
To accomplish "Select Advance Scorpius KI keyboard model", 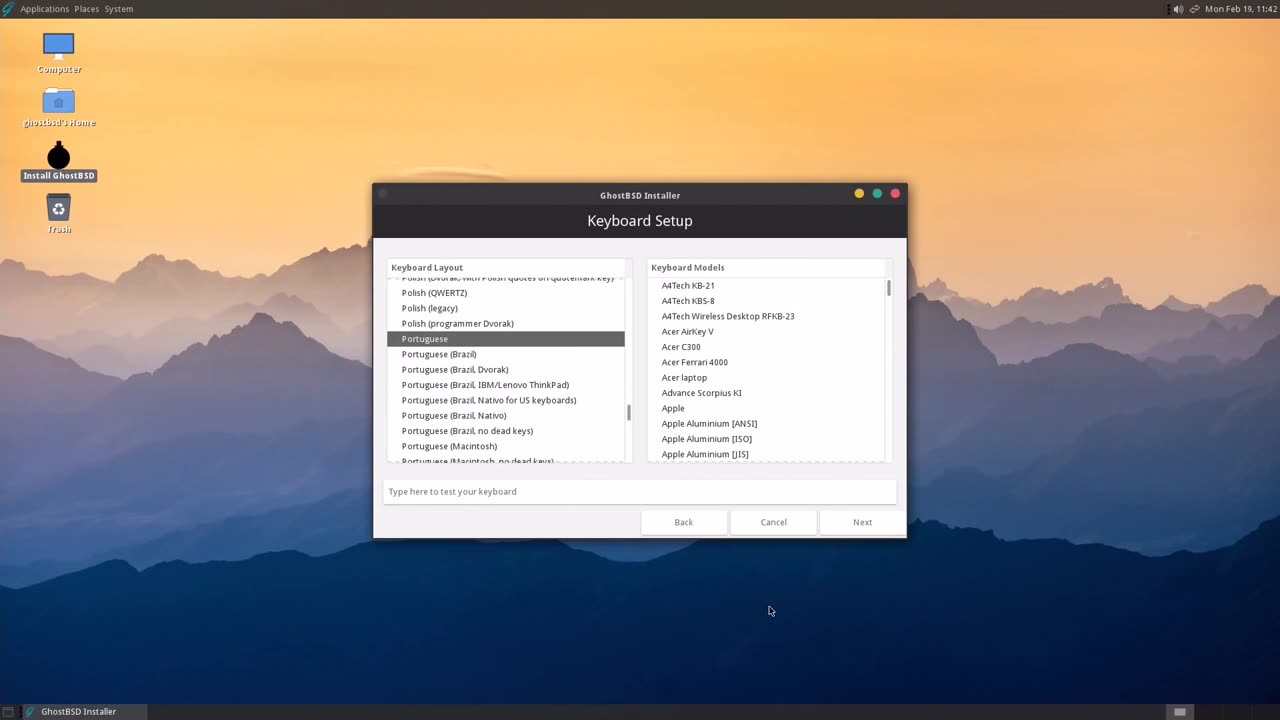I will tap(765, 393).
